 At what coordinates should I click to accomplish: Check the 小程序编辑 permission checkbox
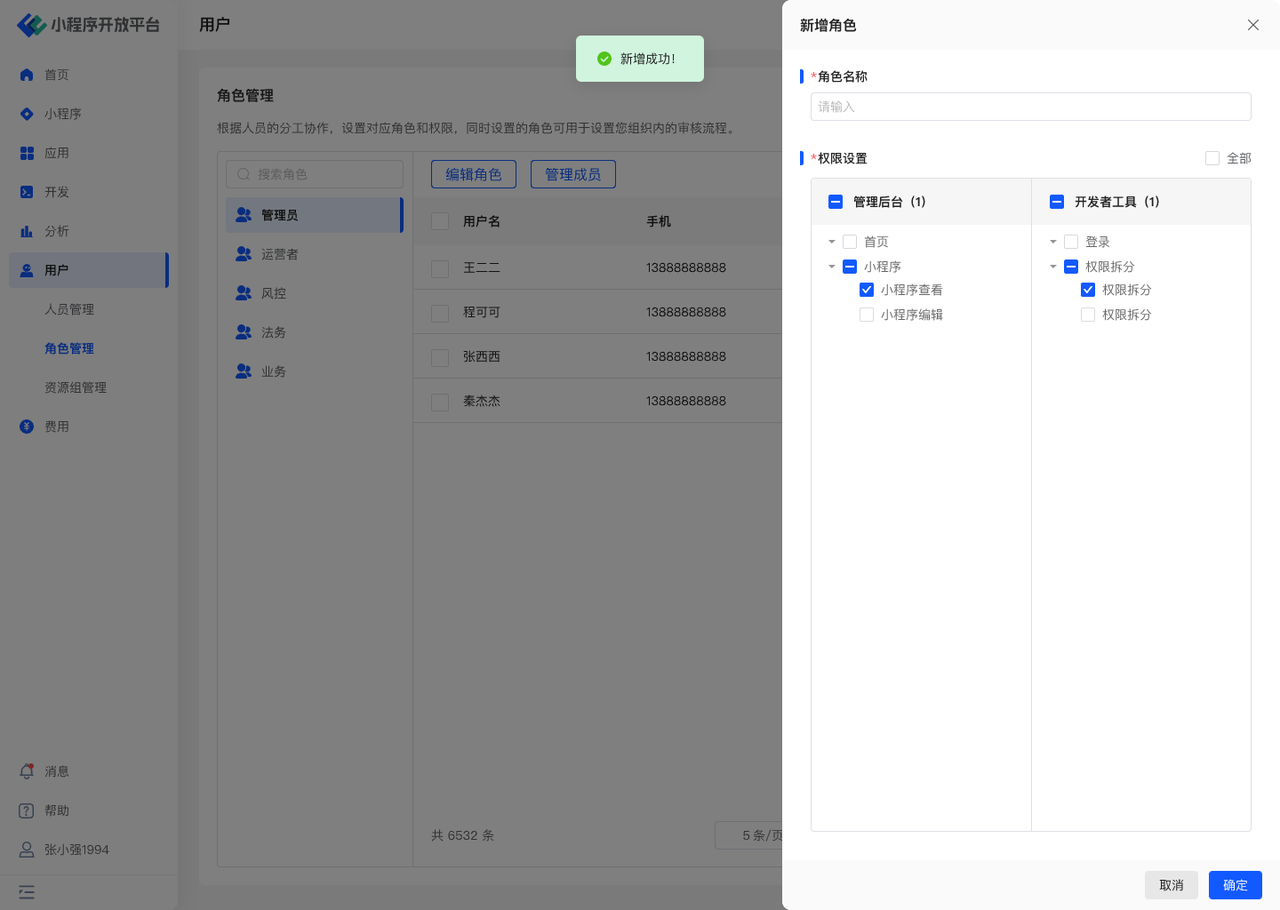pyautogui.click(x=867, y=315)
